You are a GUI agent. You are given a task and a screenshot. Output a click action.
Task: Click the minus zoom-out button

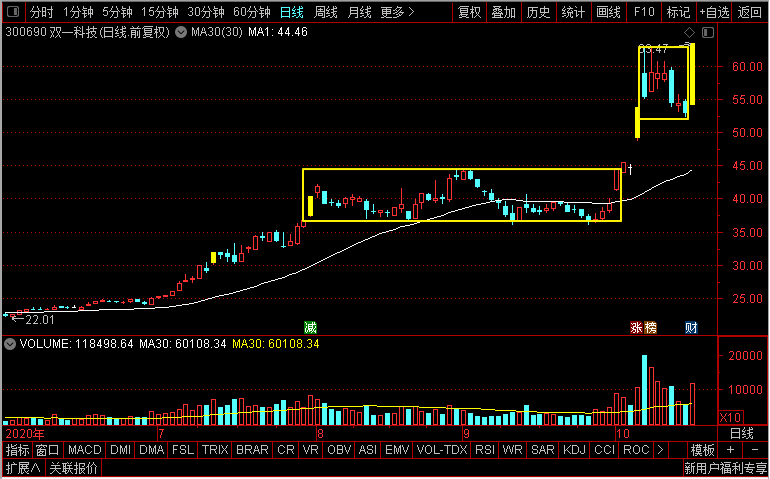pyautogui.click(x=755, y=450)
